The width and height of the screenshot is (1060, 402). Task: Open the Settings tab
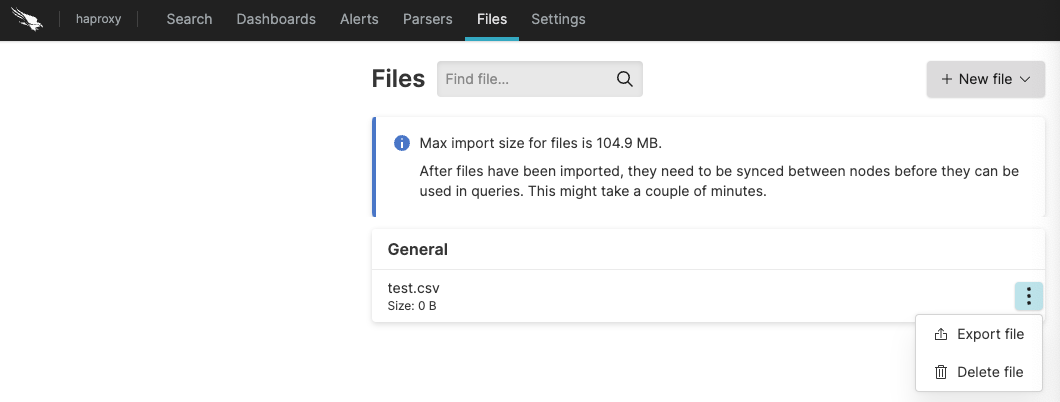coord(558,20)
